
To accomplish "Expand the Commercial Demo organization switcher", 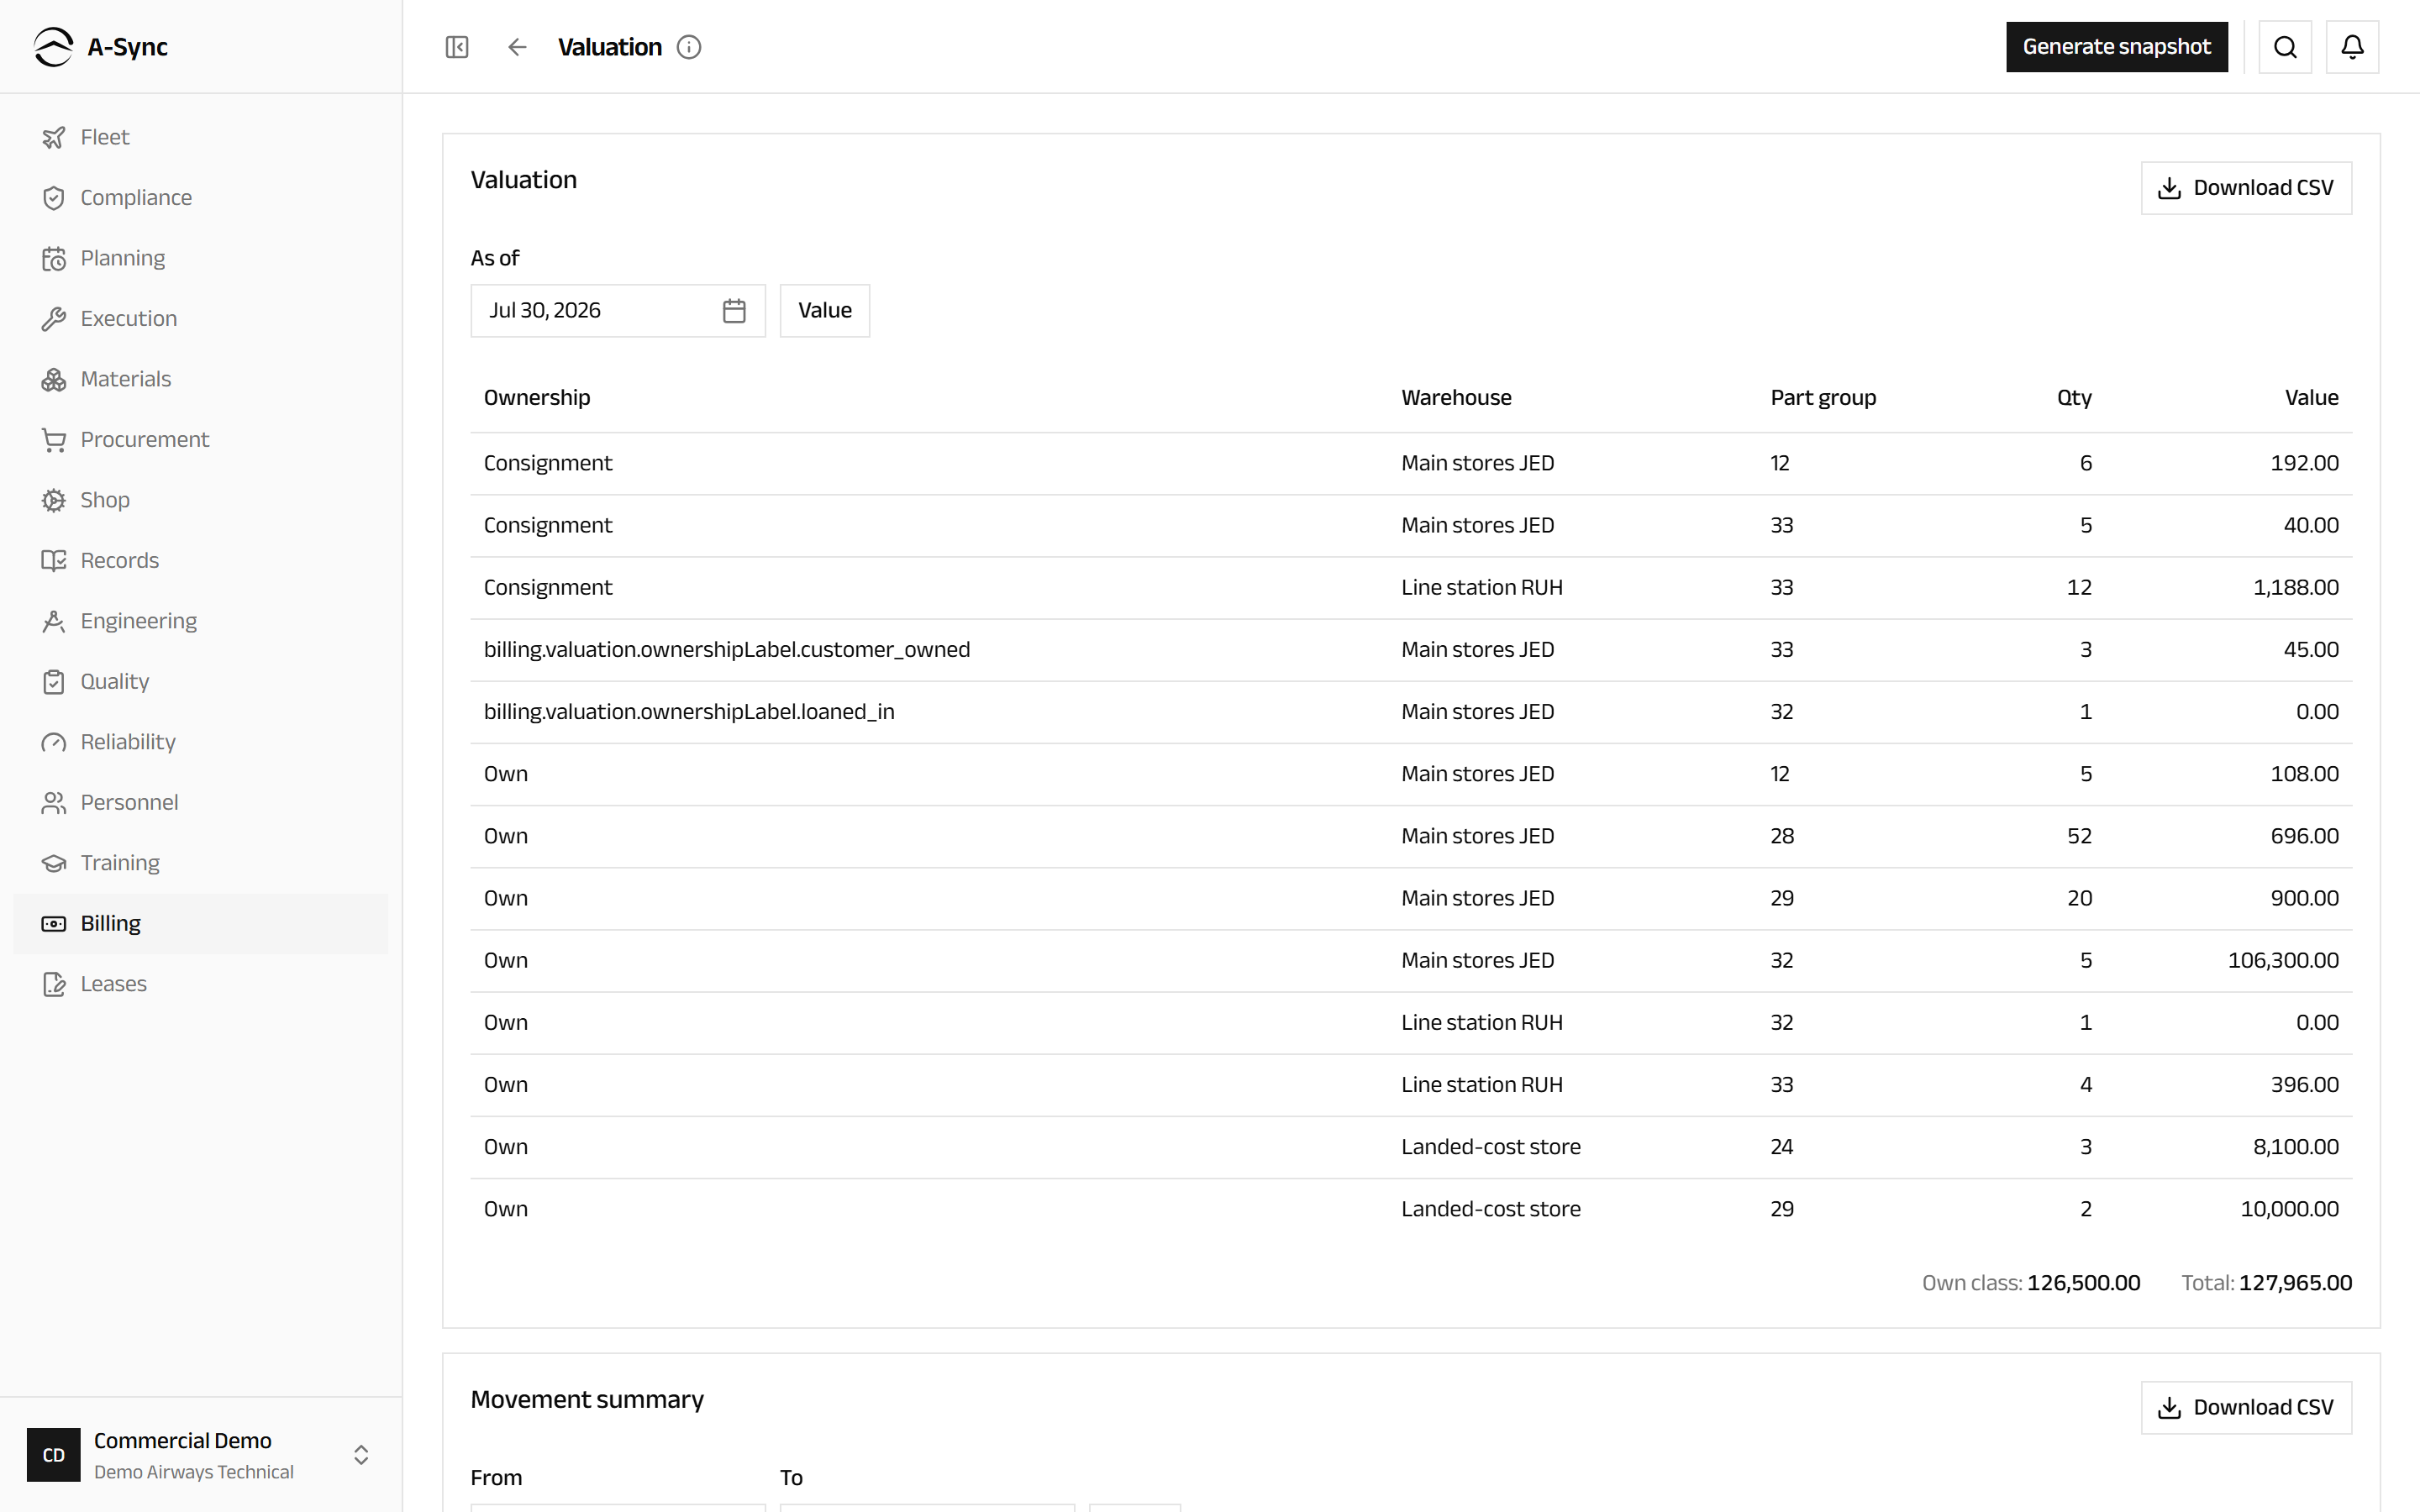I will 361,1455.
